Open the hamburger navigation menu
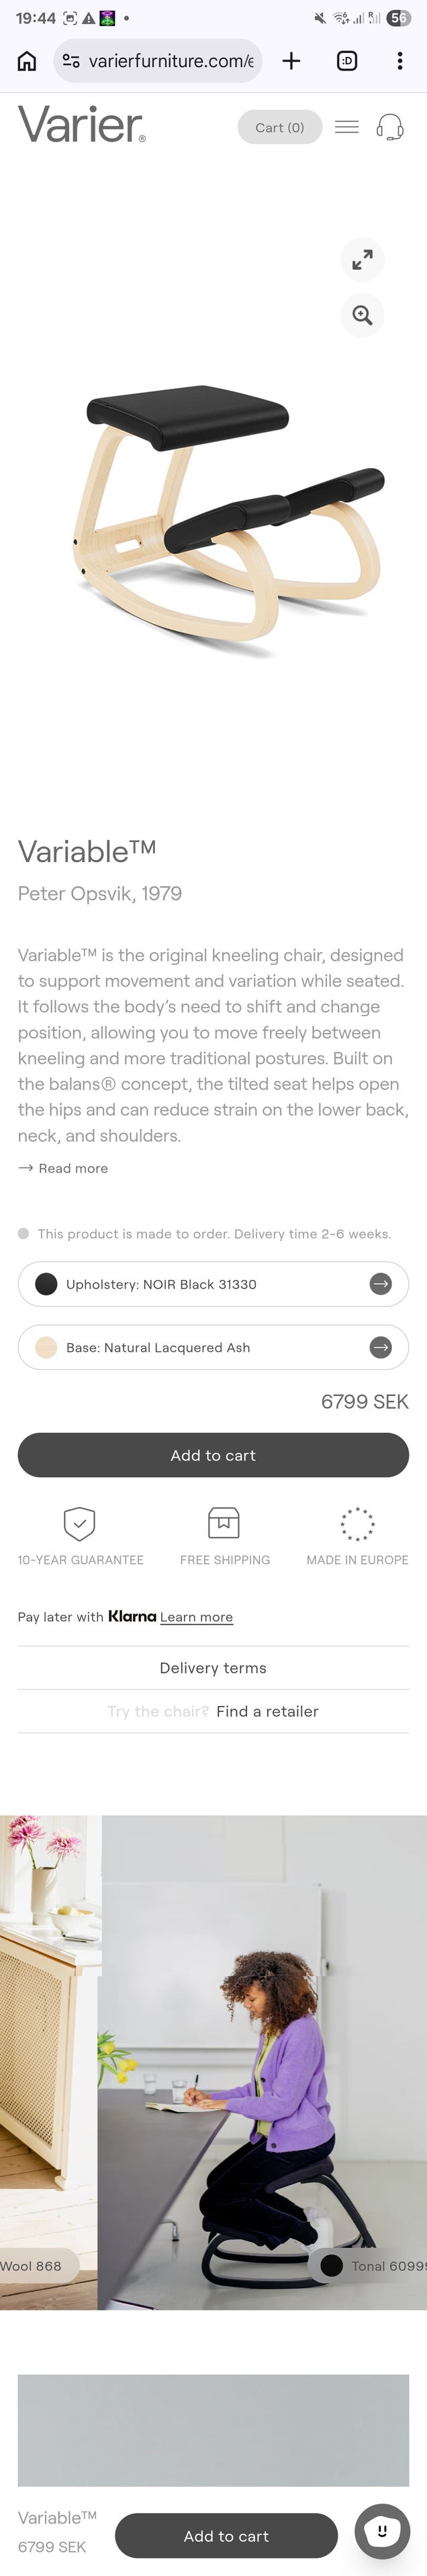The width and height of the screenshot is (427, 2576). tap(346, 127)
